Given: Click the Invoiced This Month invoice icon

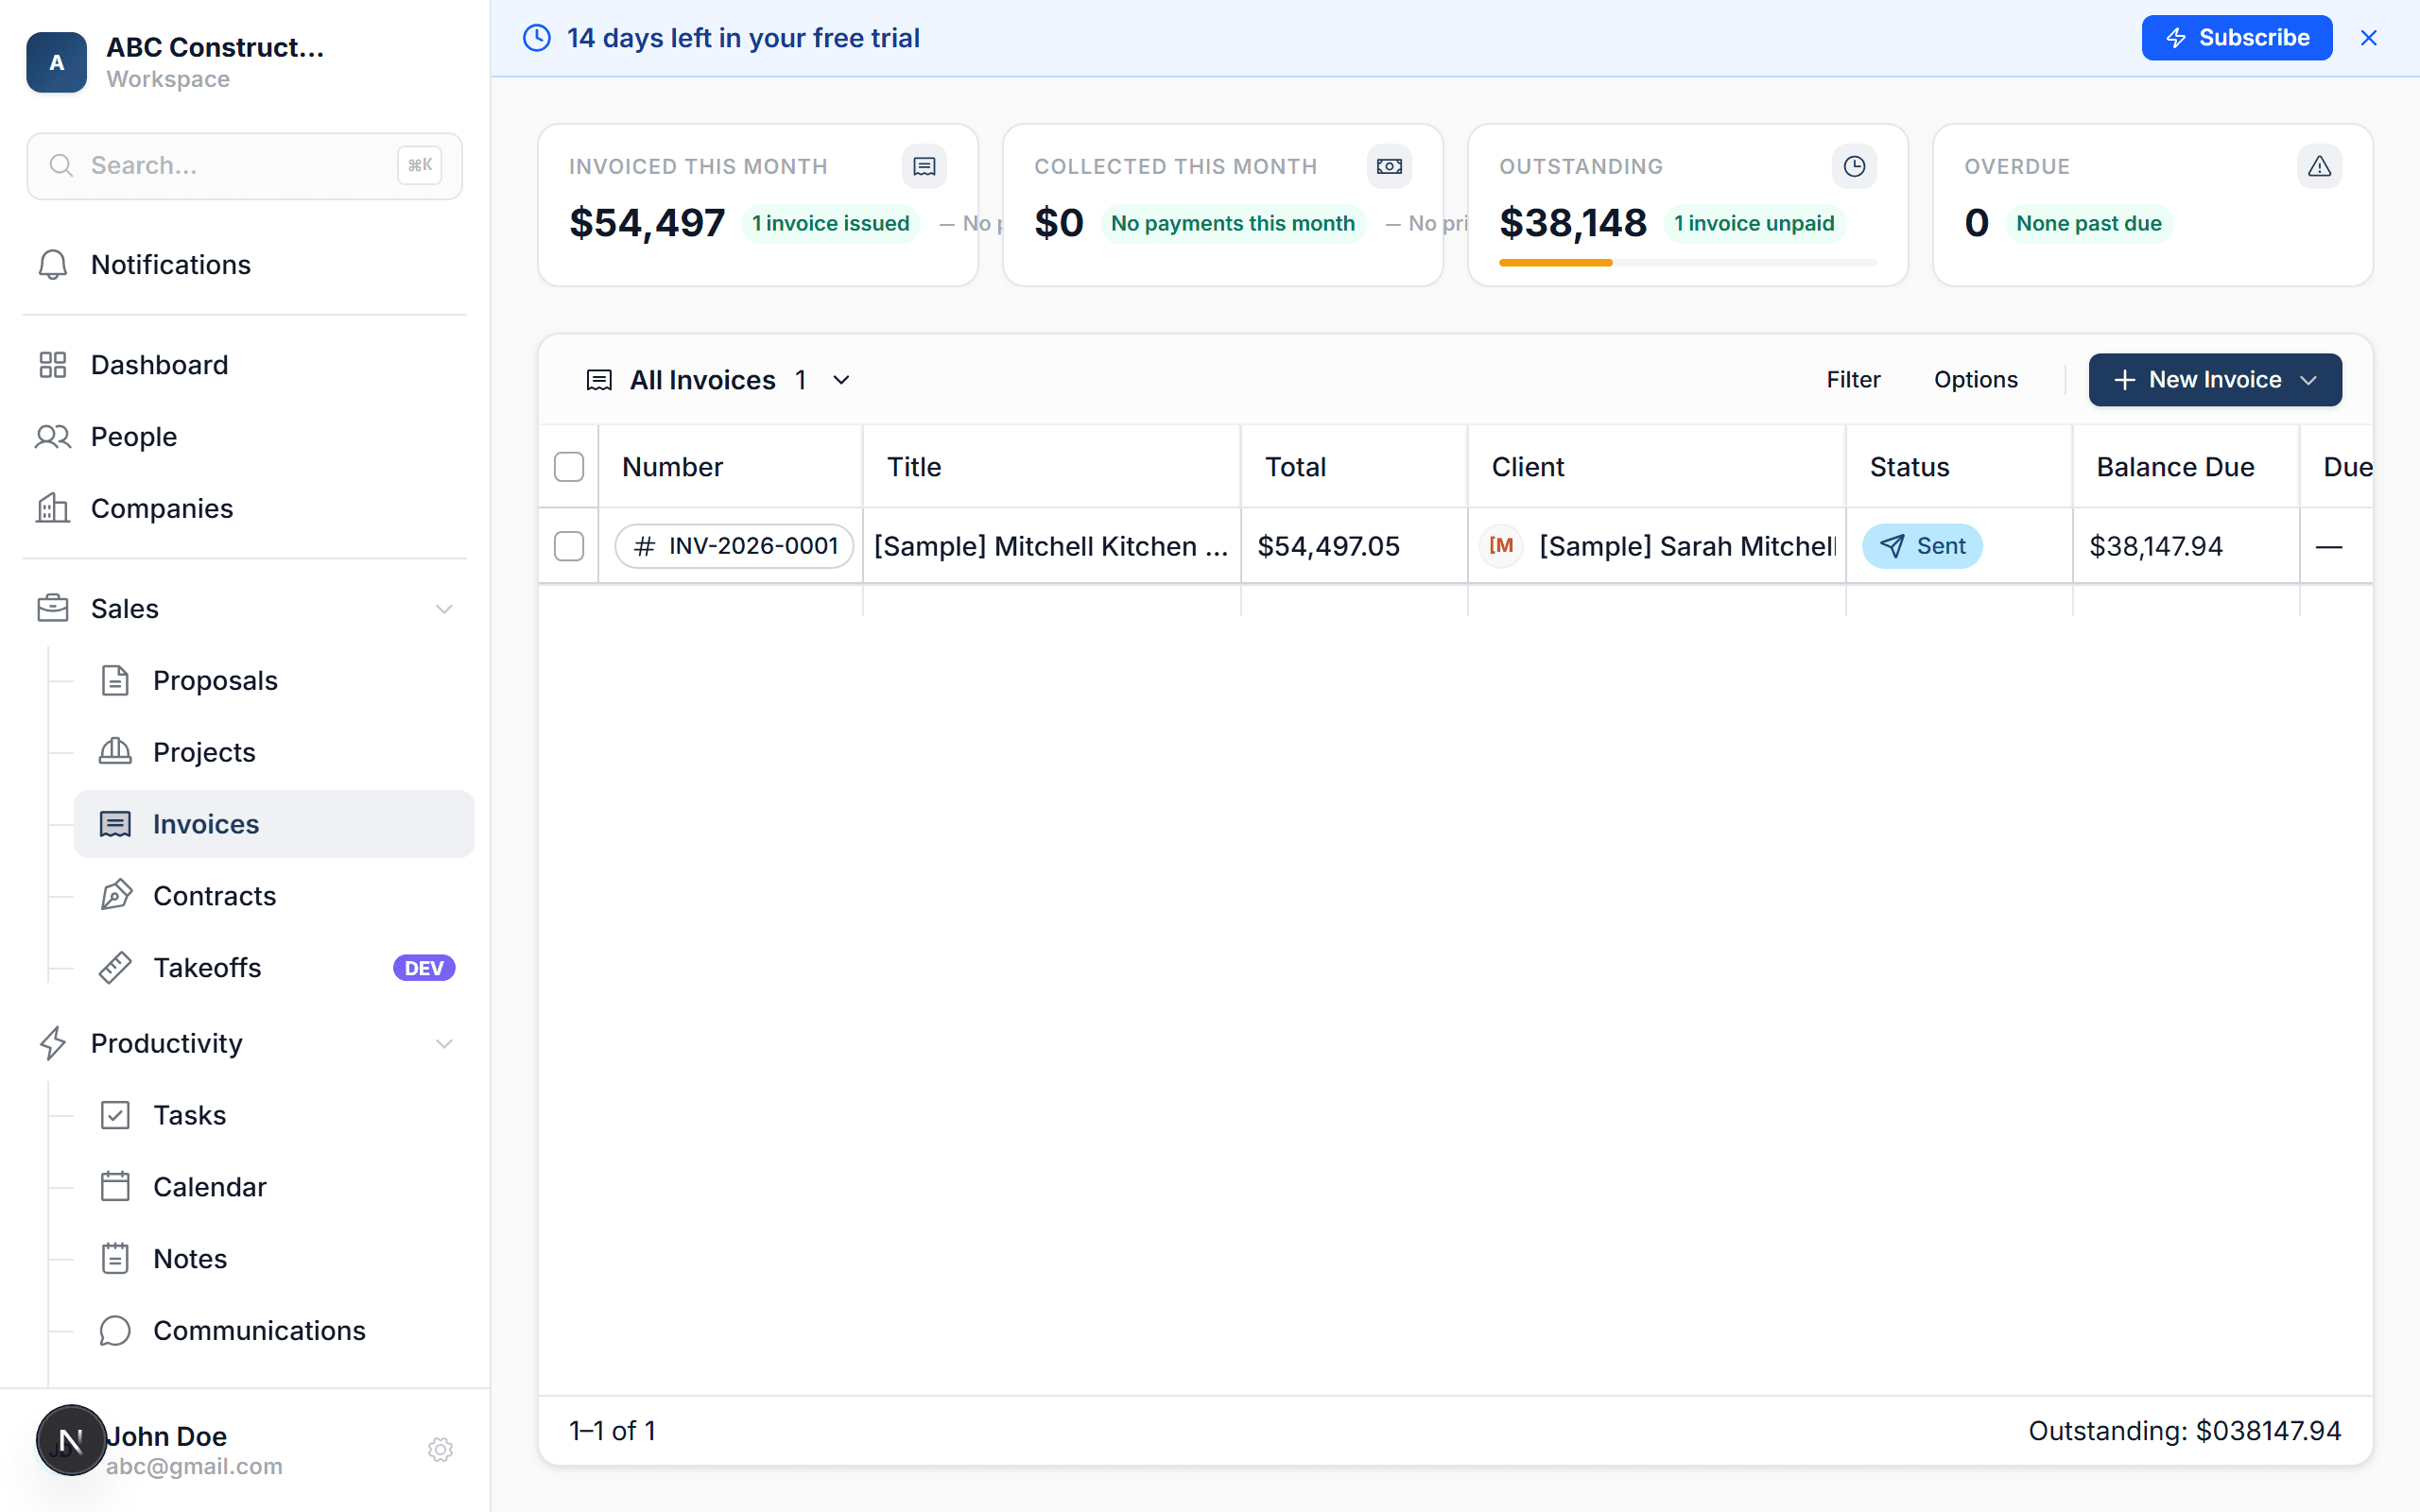Looking at the screenshot, I should 924,166.
